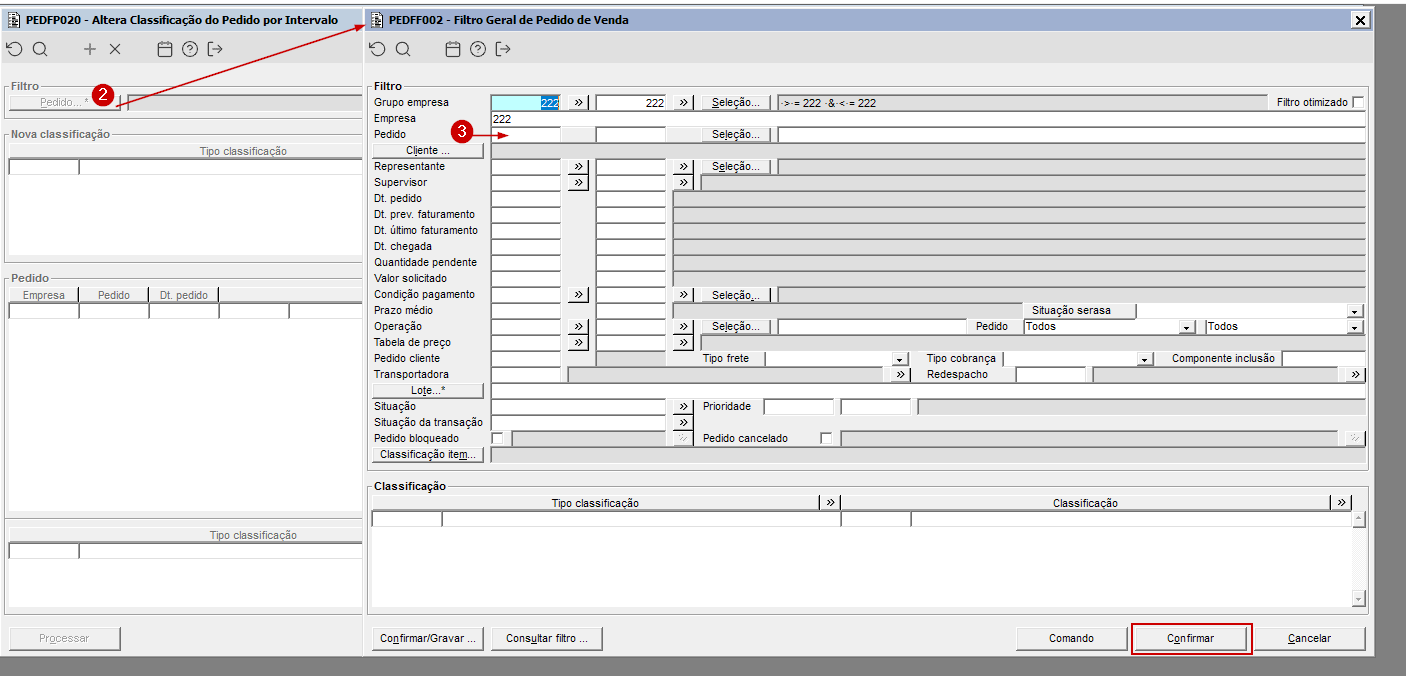Click arrow button beside Classificação column header

click(x=1341, y=502)
